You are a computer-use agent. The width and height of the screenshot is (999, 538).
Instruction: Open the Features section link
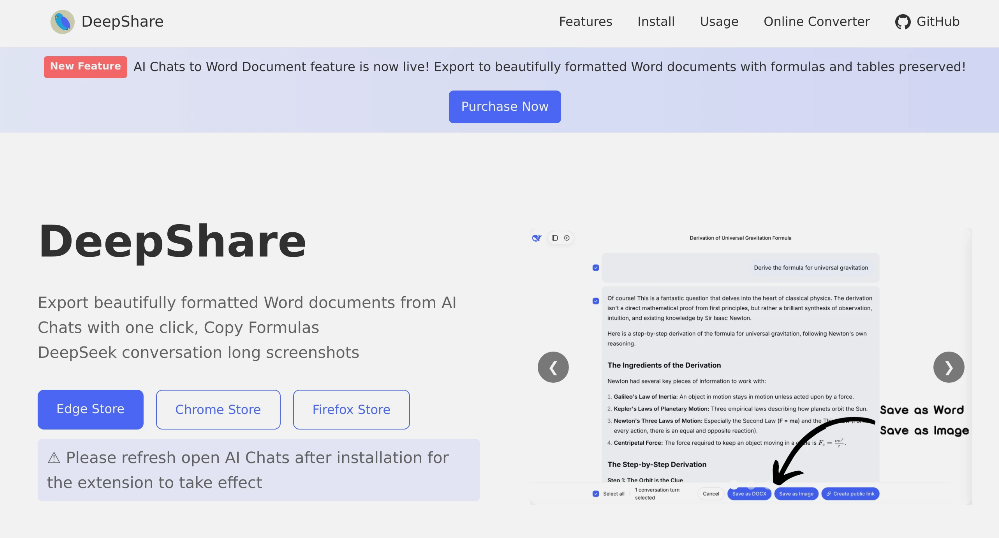pos(586,22)
